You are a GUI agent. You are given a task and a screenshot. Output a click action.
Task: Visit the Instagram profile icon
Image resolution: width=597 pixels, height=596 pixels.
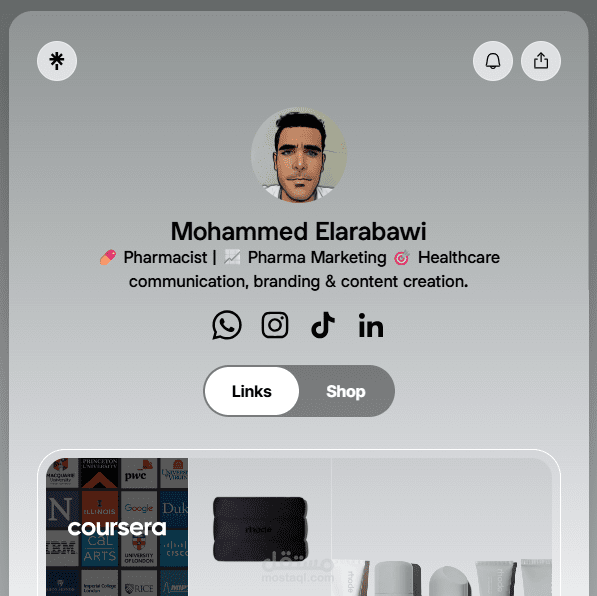(275, 325)
